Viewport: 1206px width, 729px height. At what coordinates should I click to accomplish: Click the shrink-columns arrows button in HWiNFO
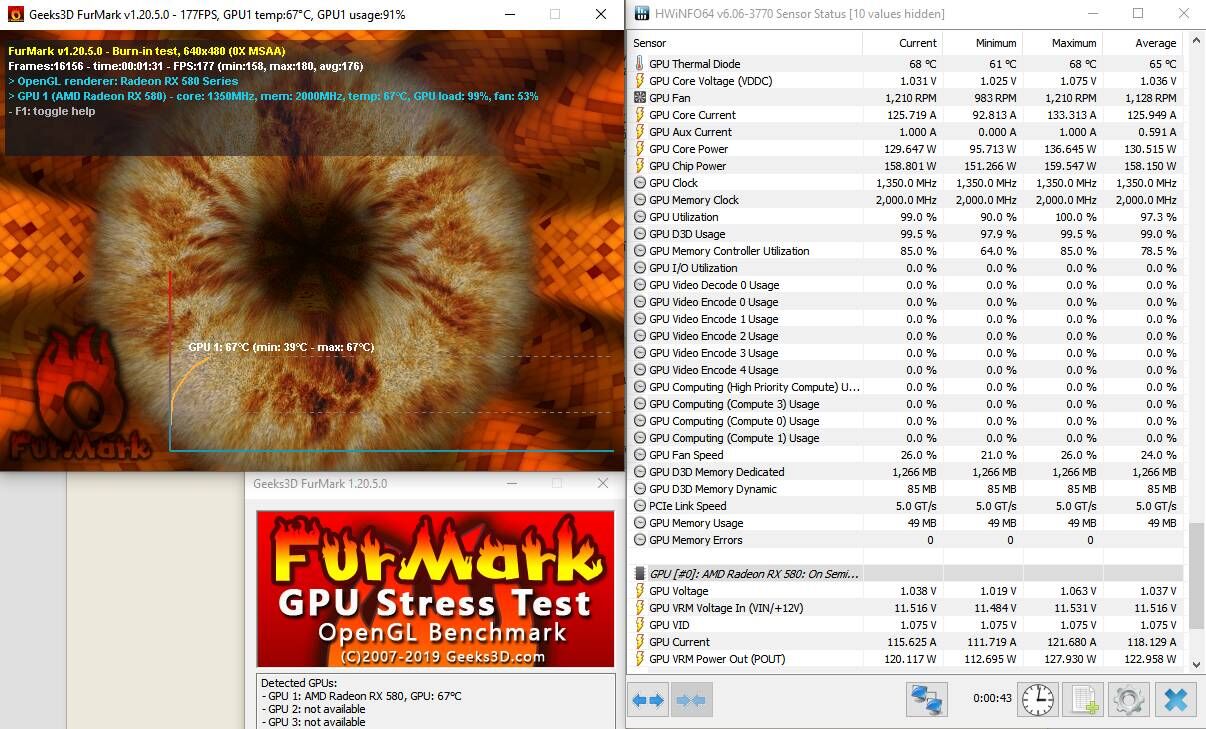point(690,700)
